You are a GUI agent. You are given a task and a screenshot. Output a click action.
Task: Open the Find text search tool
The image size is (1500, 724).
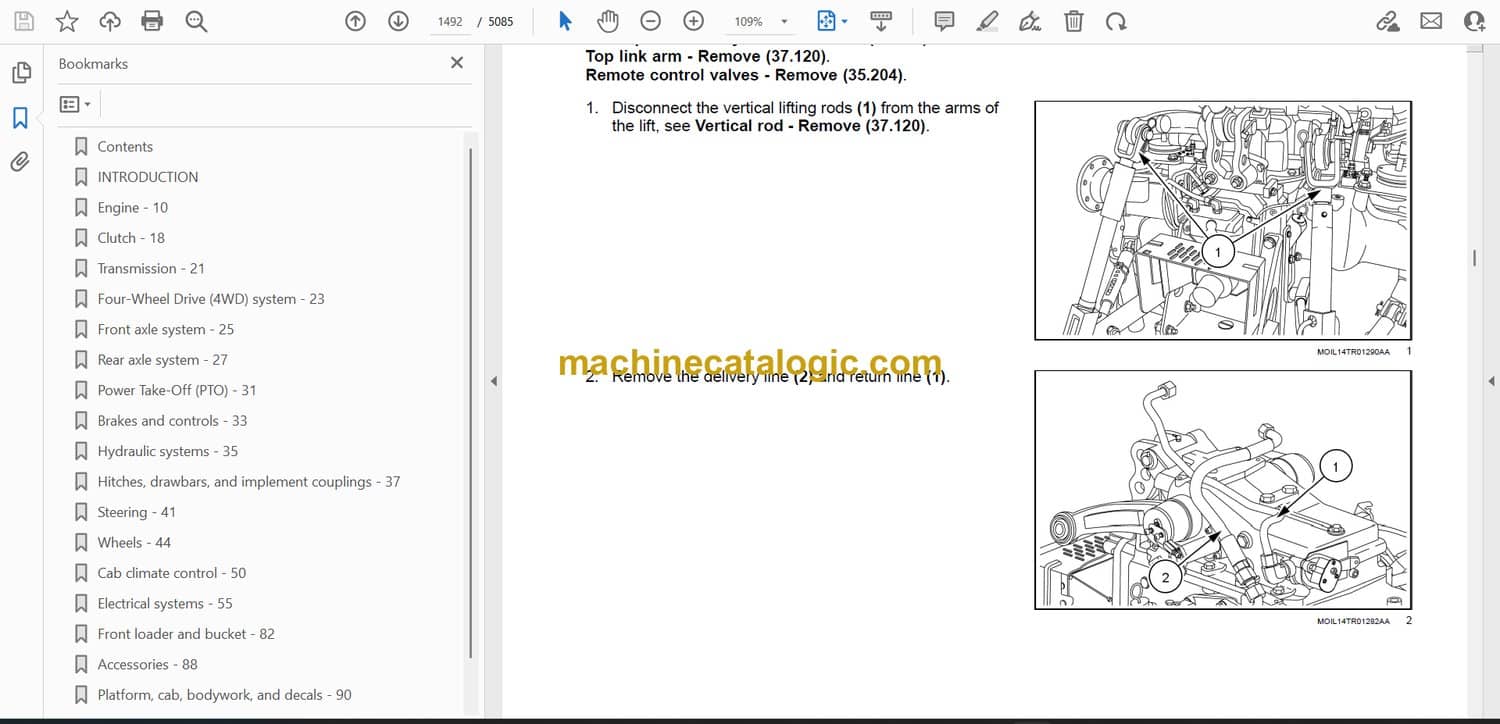tap(196, 21)
